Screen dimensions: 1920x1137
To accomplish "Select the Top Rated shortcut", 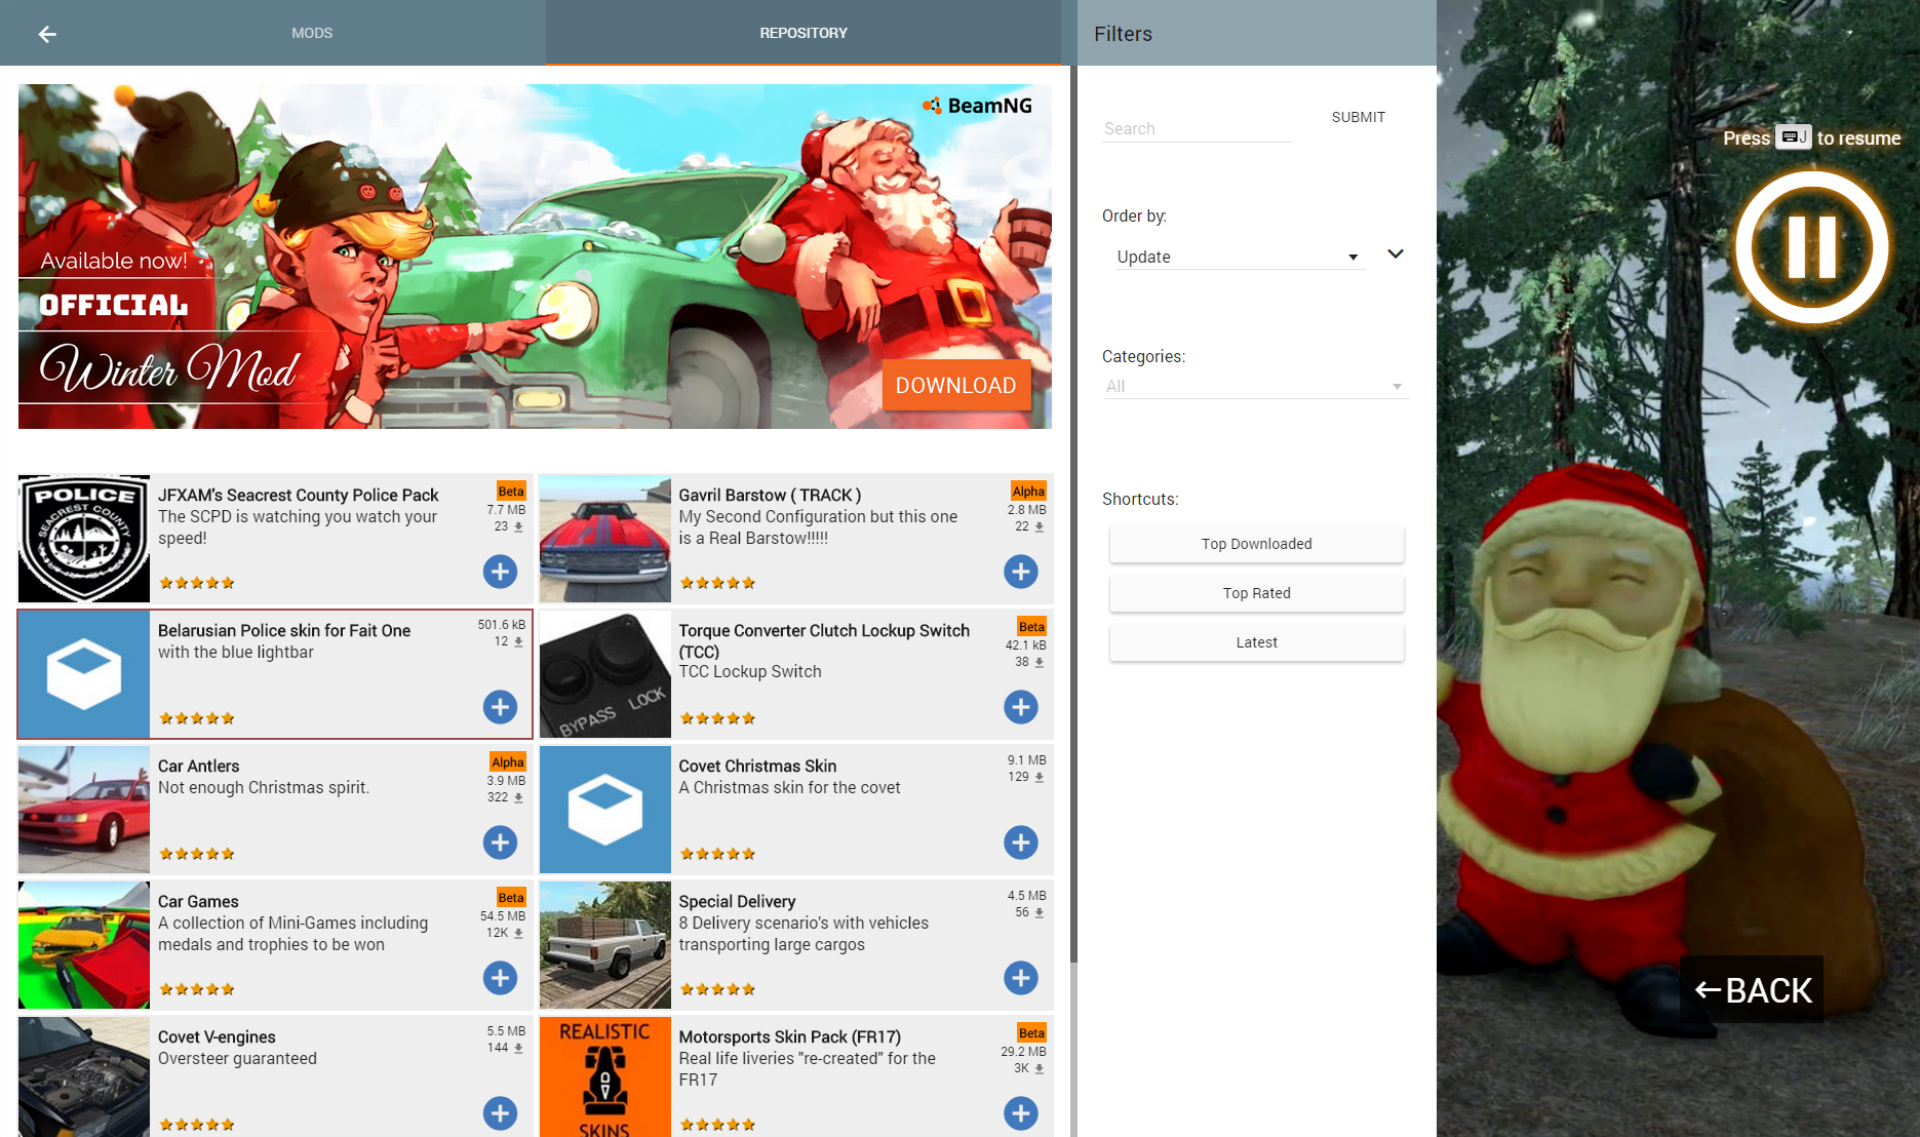I will [1256, 593].
